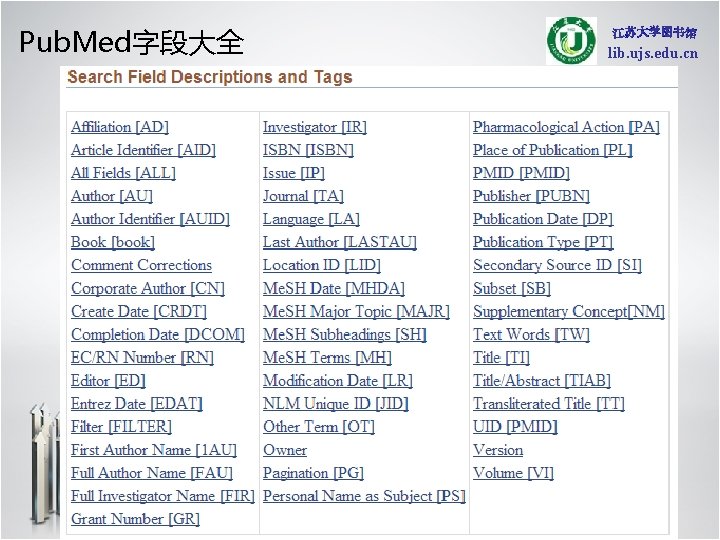
Task: Open Full Author Name [FAU] link
Action: pos(152,473)
